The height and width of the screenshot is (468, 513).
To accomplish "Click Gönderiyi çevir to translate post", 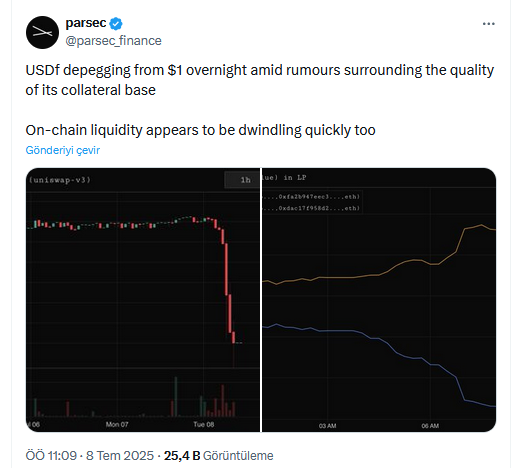I will 63,150.
